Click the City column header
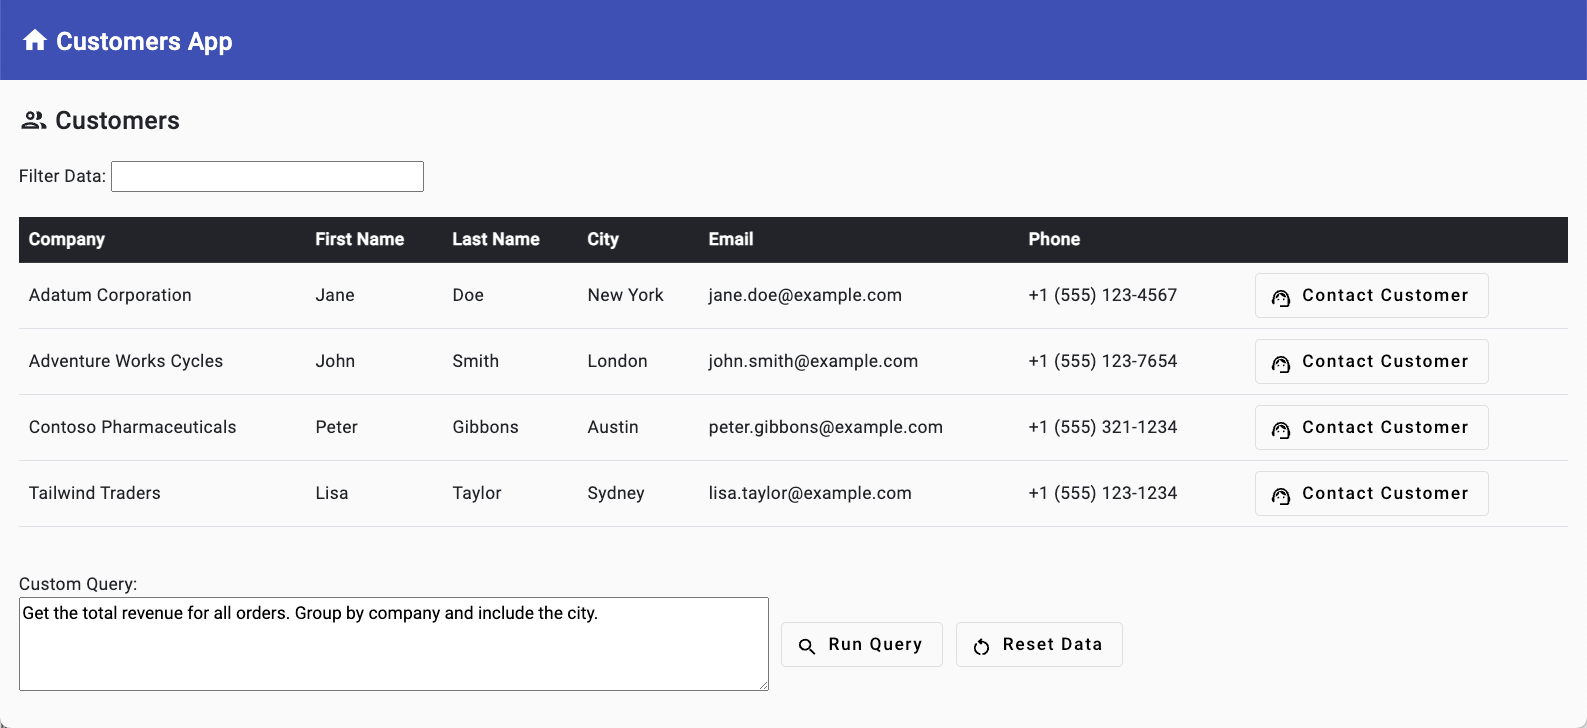 603,239
